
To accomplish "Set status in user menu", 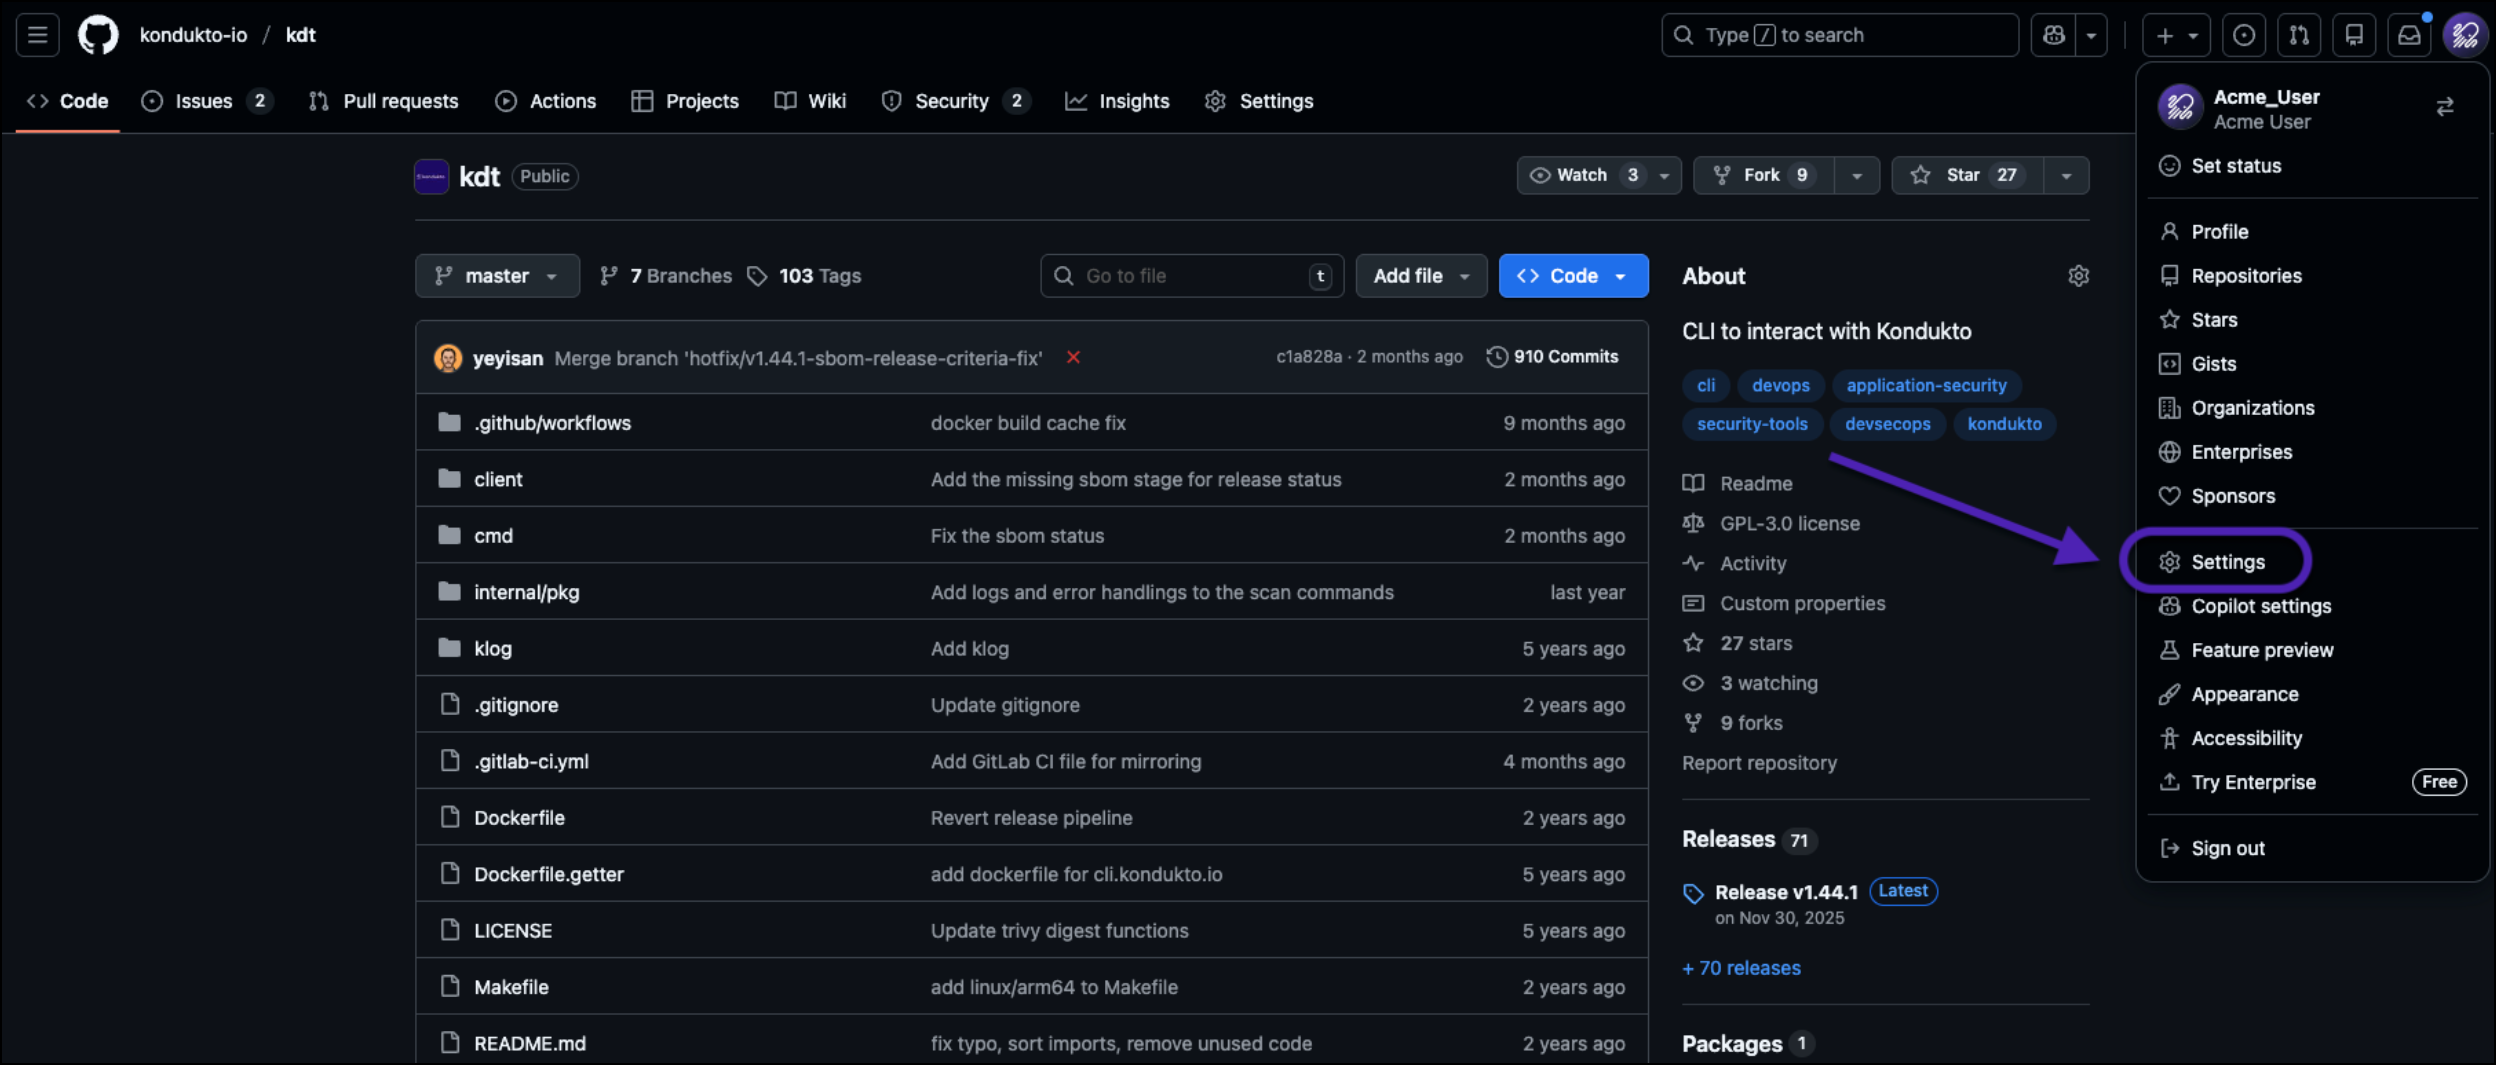I will [2236, 166].
